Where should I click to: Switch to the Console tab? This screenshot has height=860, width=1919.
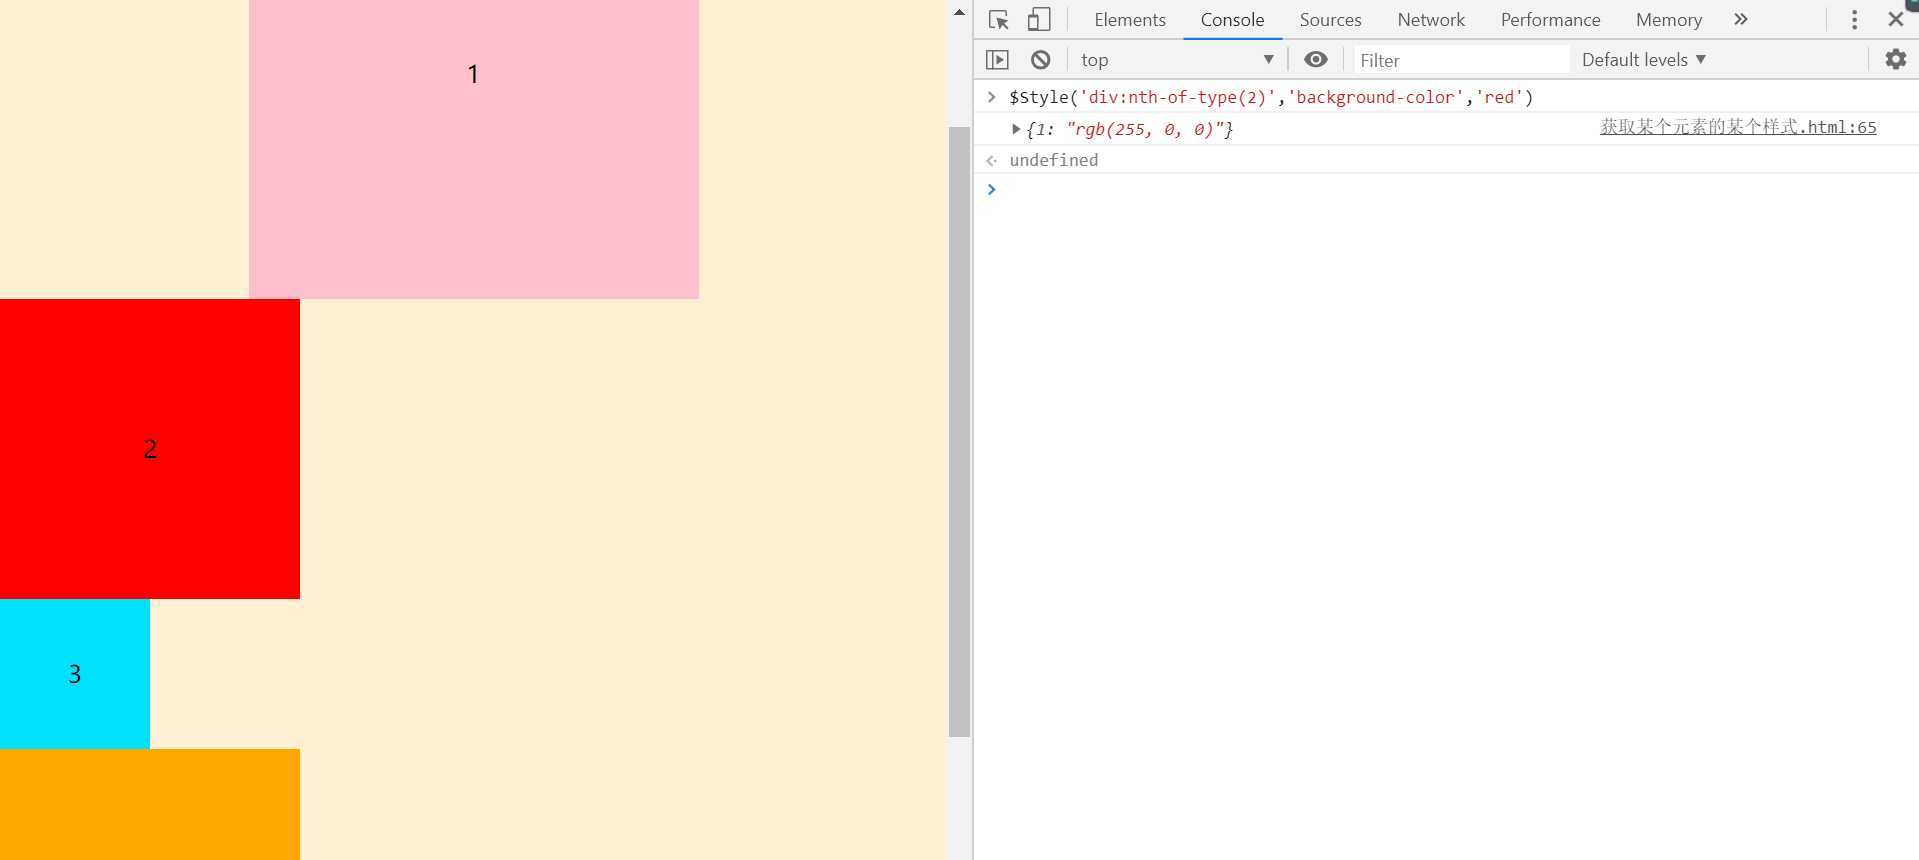point(1232,20)
